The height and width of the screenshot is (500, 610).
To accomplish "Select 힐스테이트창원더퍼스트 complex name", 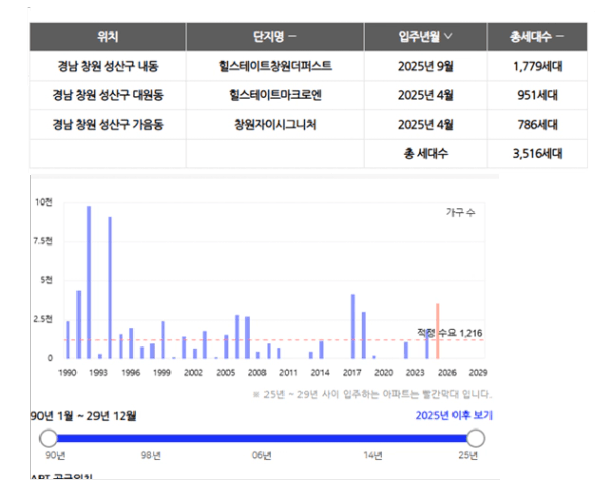I will pos(275,66).
